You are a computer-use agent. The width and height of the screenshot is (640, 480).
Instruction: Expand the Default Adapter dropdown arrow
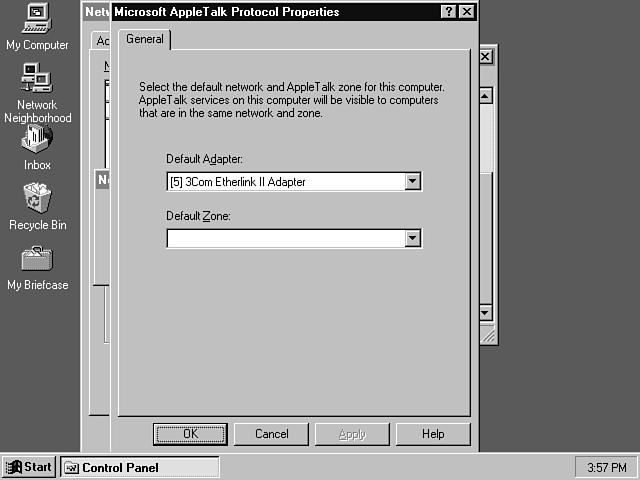[x=412, y=182]
